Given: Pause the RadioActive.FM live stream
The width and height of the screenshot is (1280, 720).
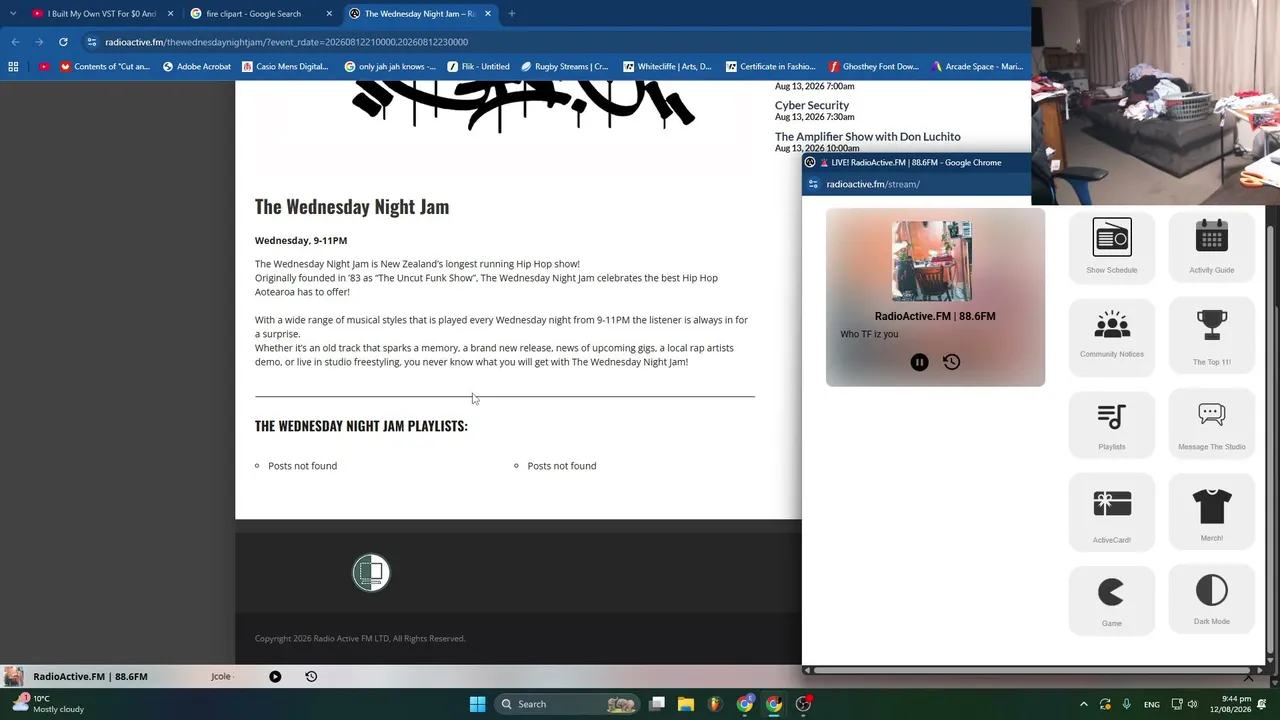Looking at the screenshot, I should coord(919,362).
